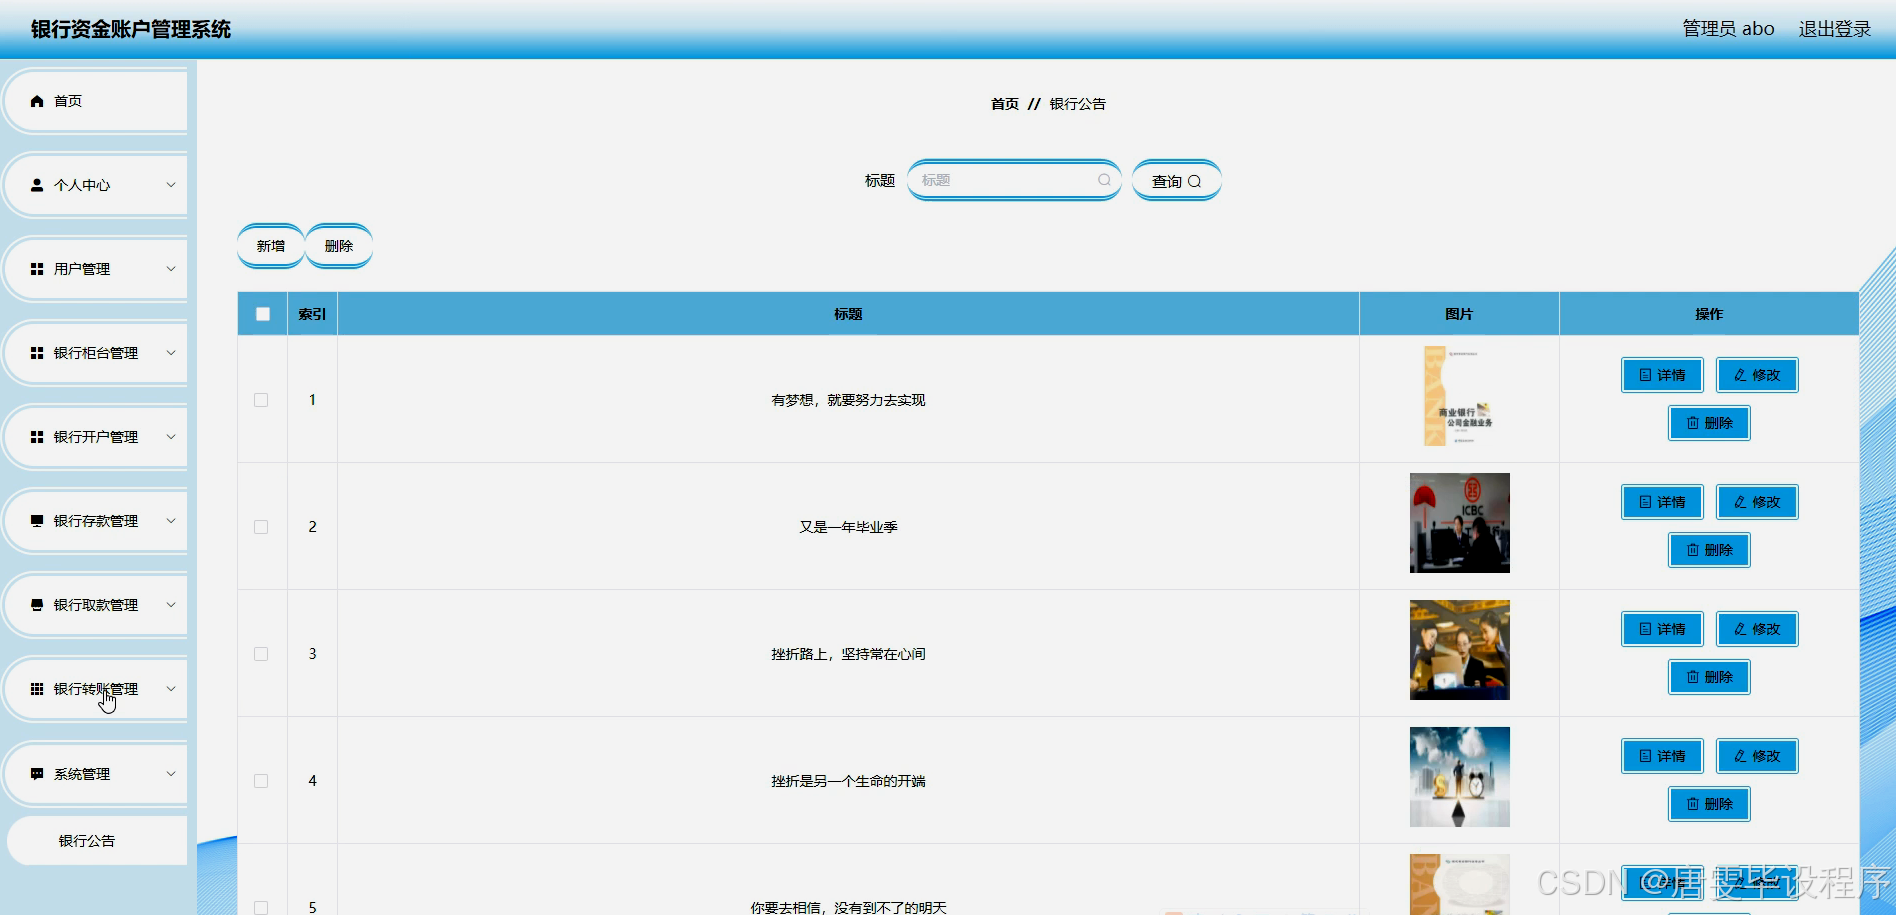This screenshot has width=1896, height=915.
Task: Click the person icon for 个人中心
Action: pos(37,185)
